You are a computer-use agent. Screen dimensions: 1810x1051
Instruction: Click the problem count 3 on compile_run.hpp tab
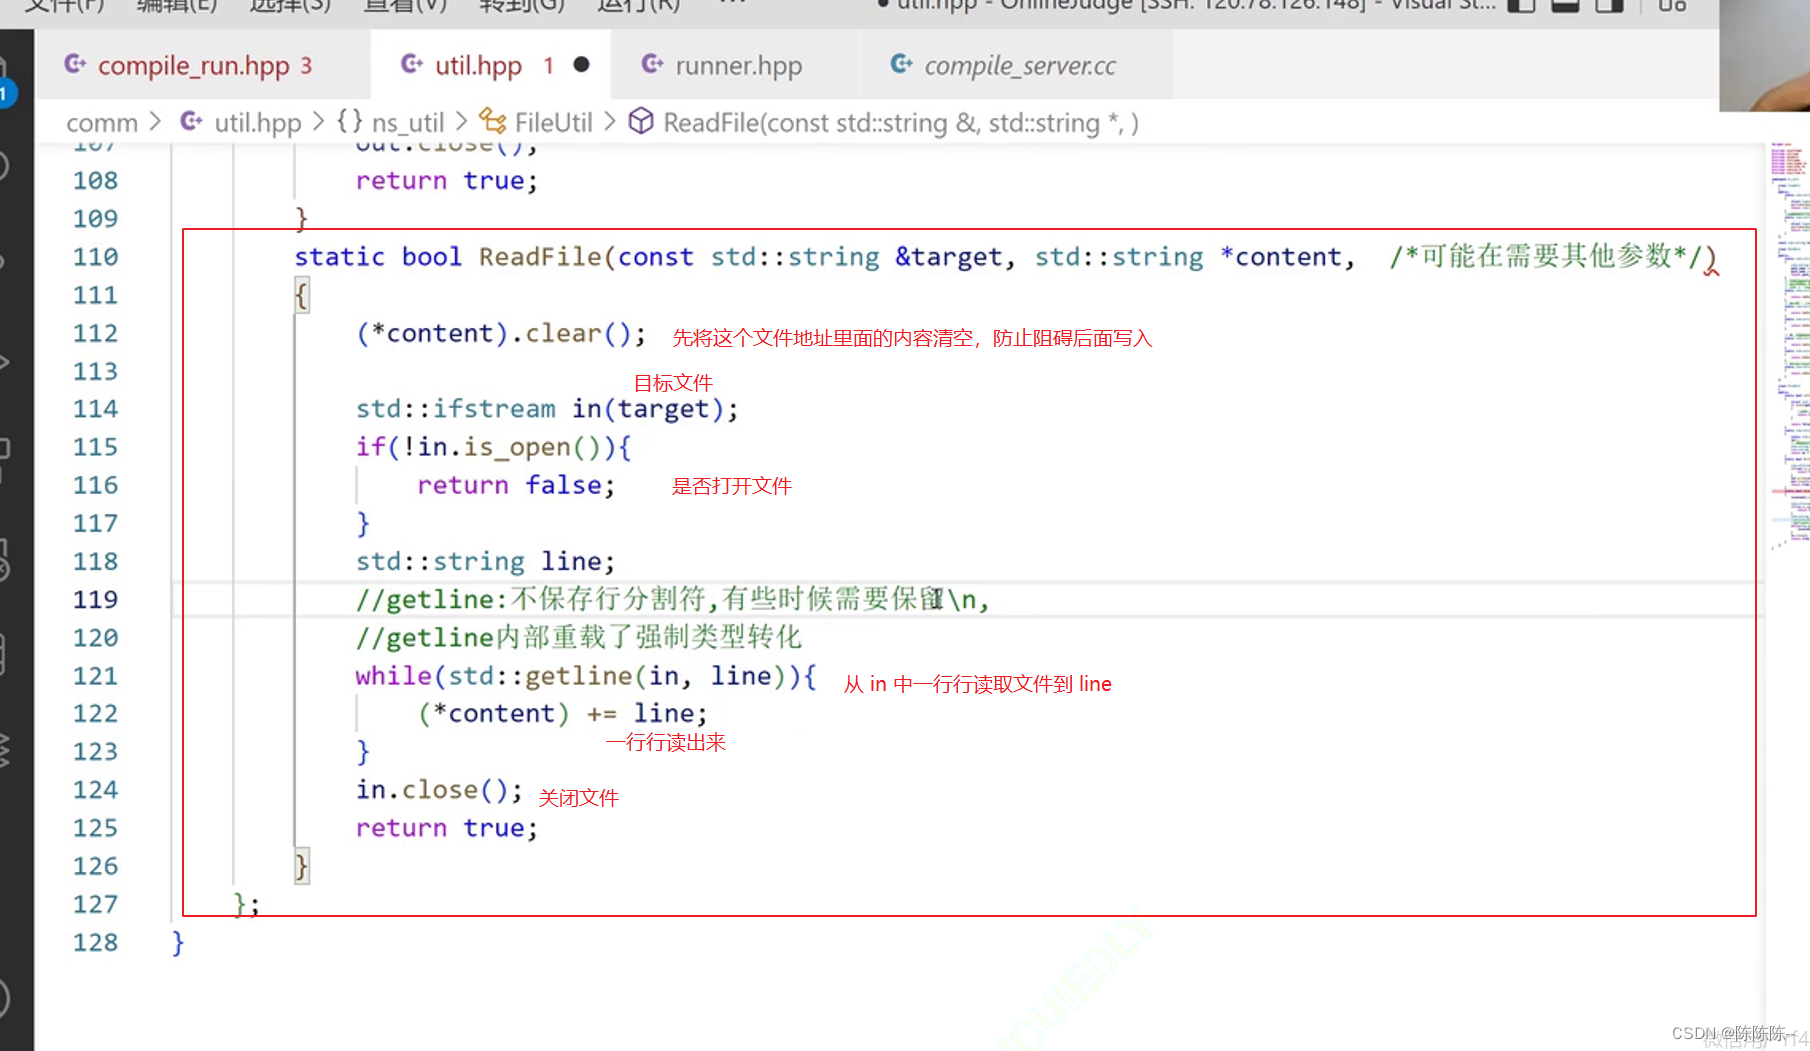point(306,66)
